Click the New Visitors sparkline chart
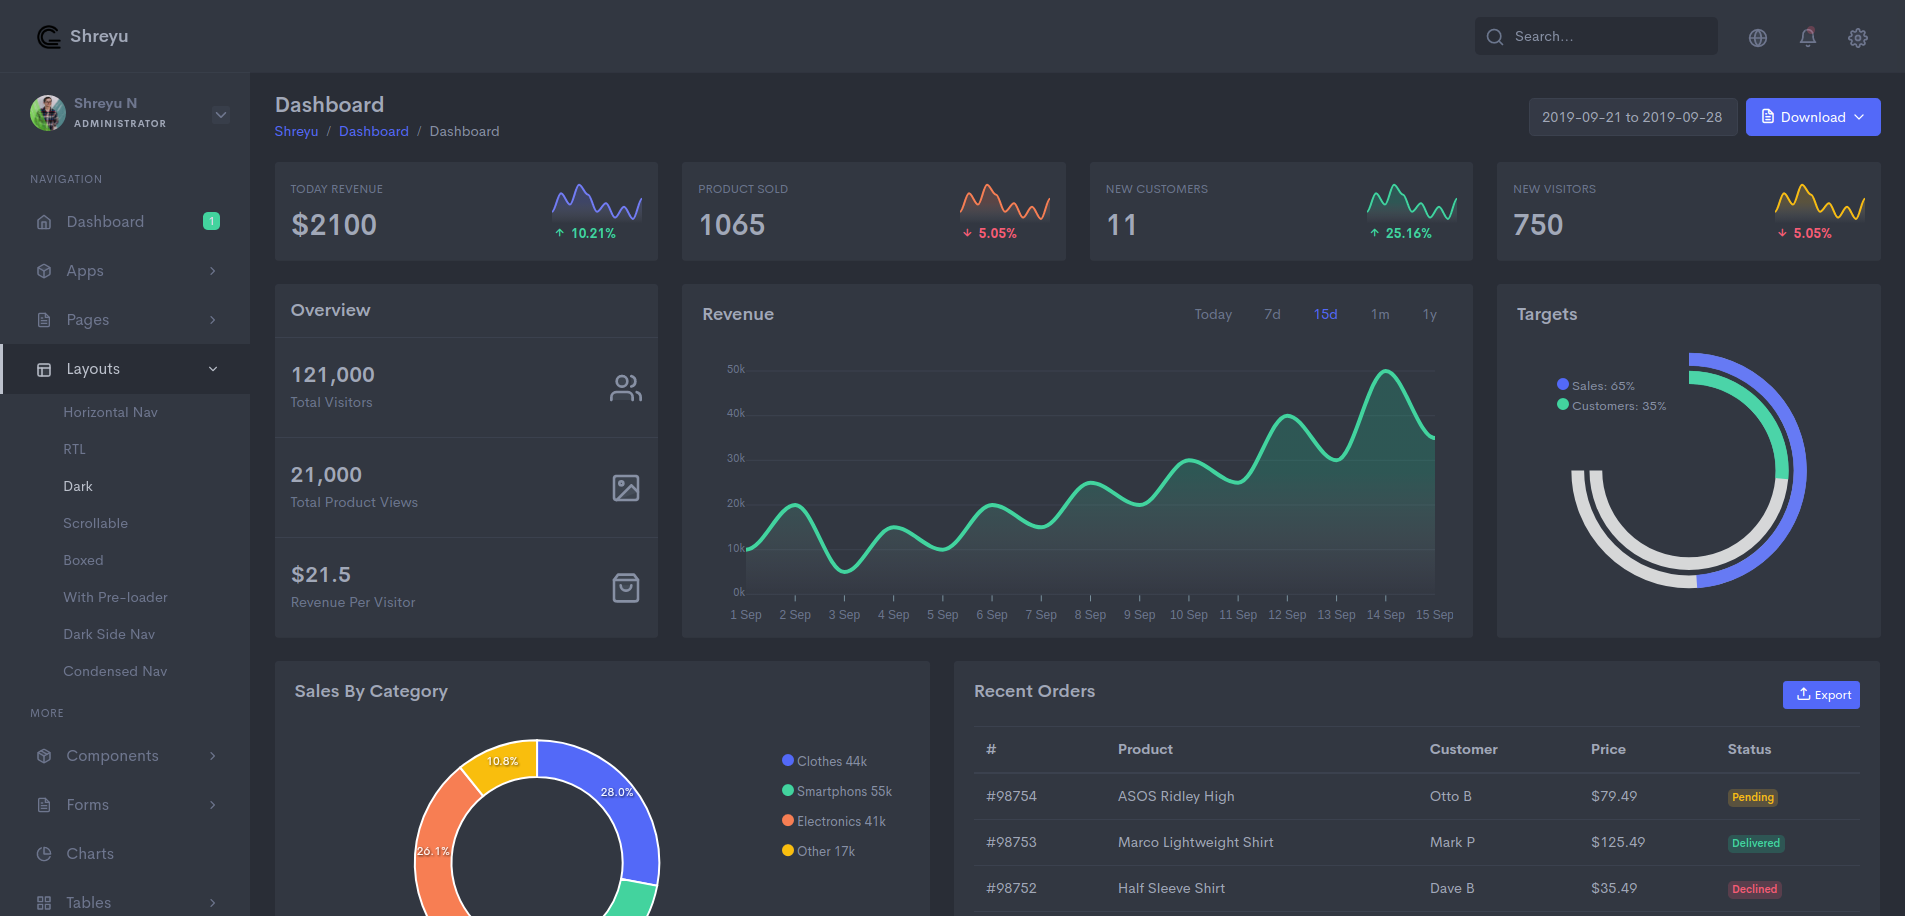Screen dimensions: 1905x916 [x=1820, y=202]
